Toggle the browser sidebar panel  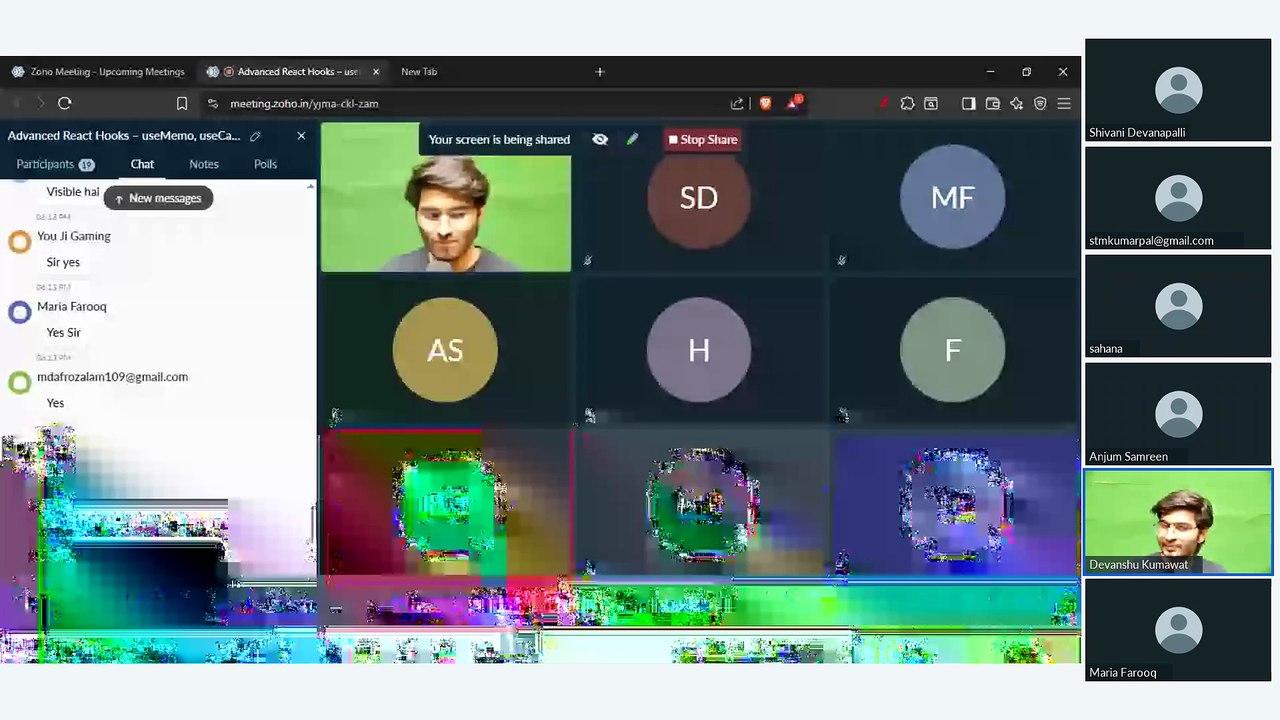(968, 103)
